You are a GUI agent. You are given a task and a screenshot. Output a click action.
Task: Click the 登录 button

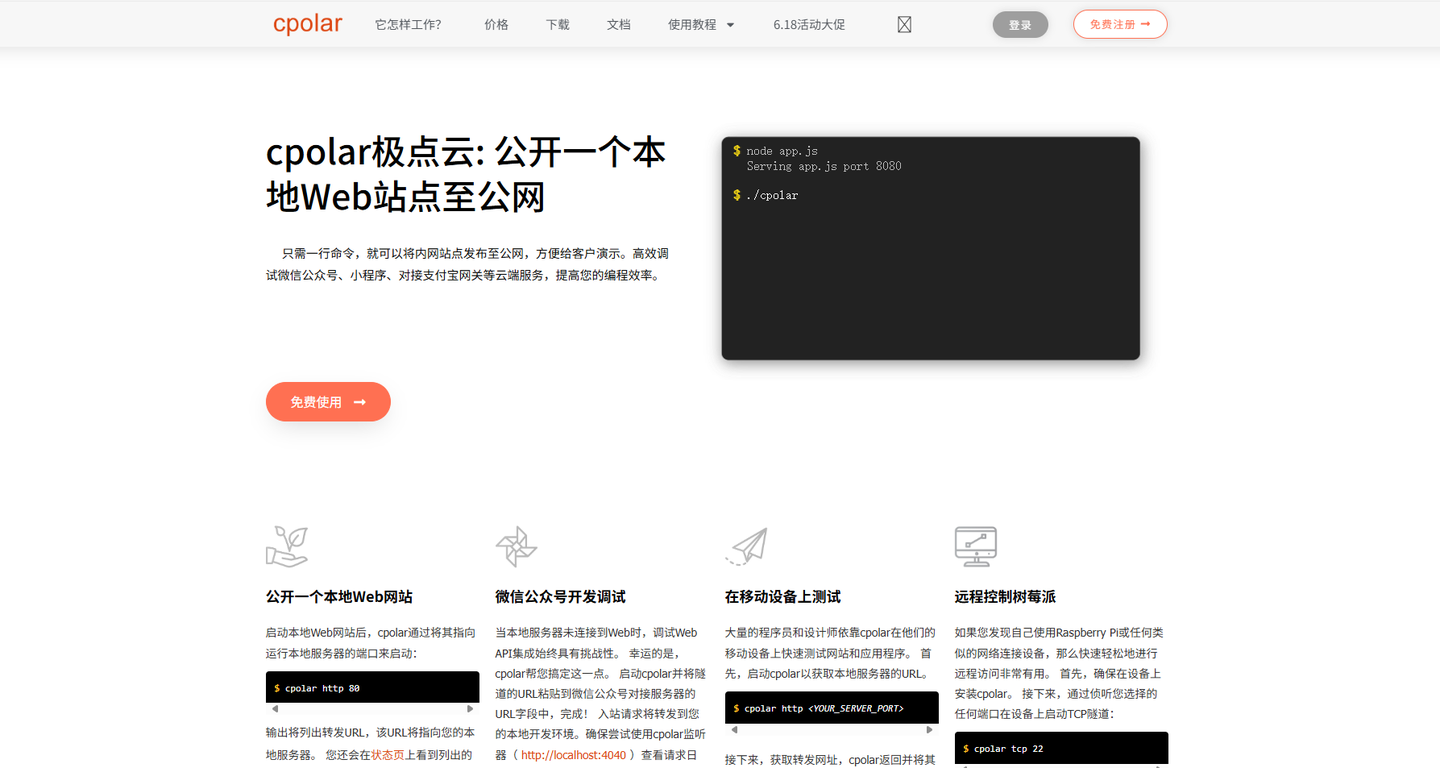1020,24
